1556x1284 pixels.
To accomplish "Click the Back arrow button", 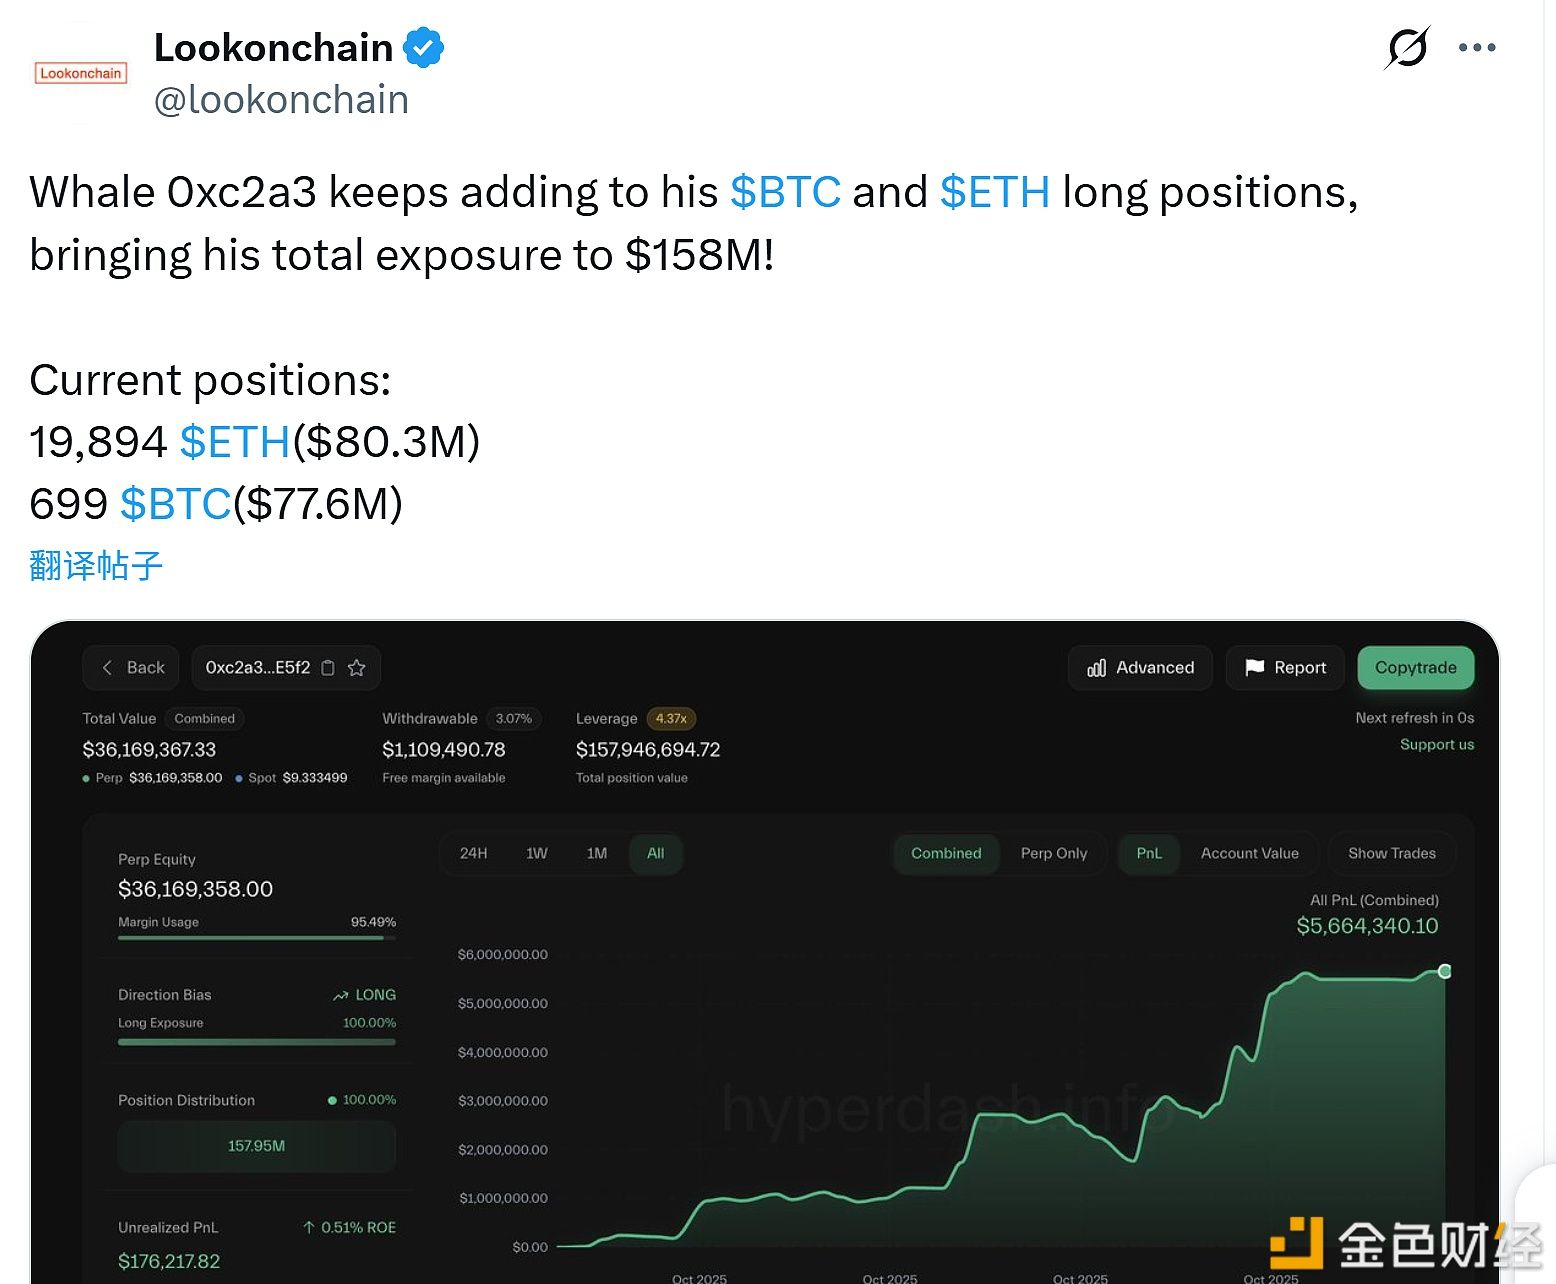I will coord(131,668).
